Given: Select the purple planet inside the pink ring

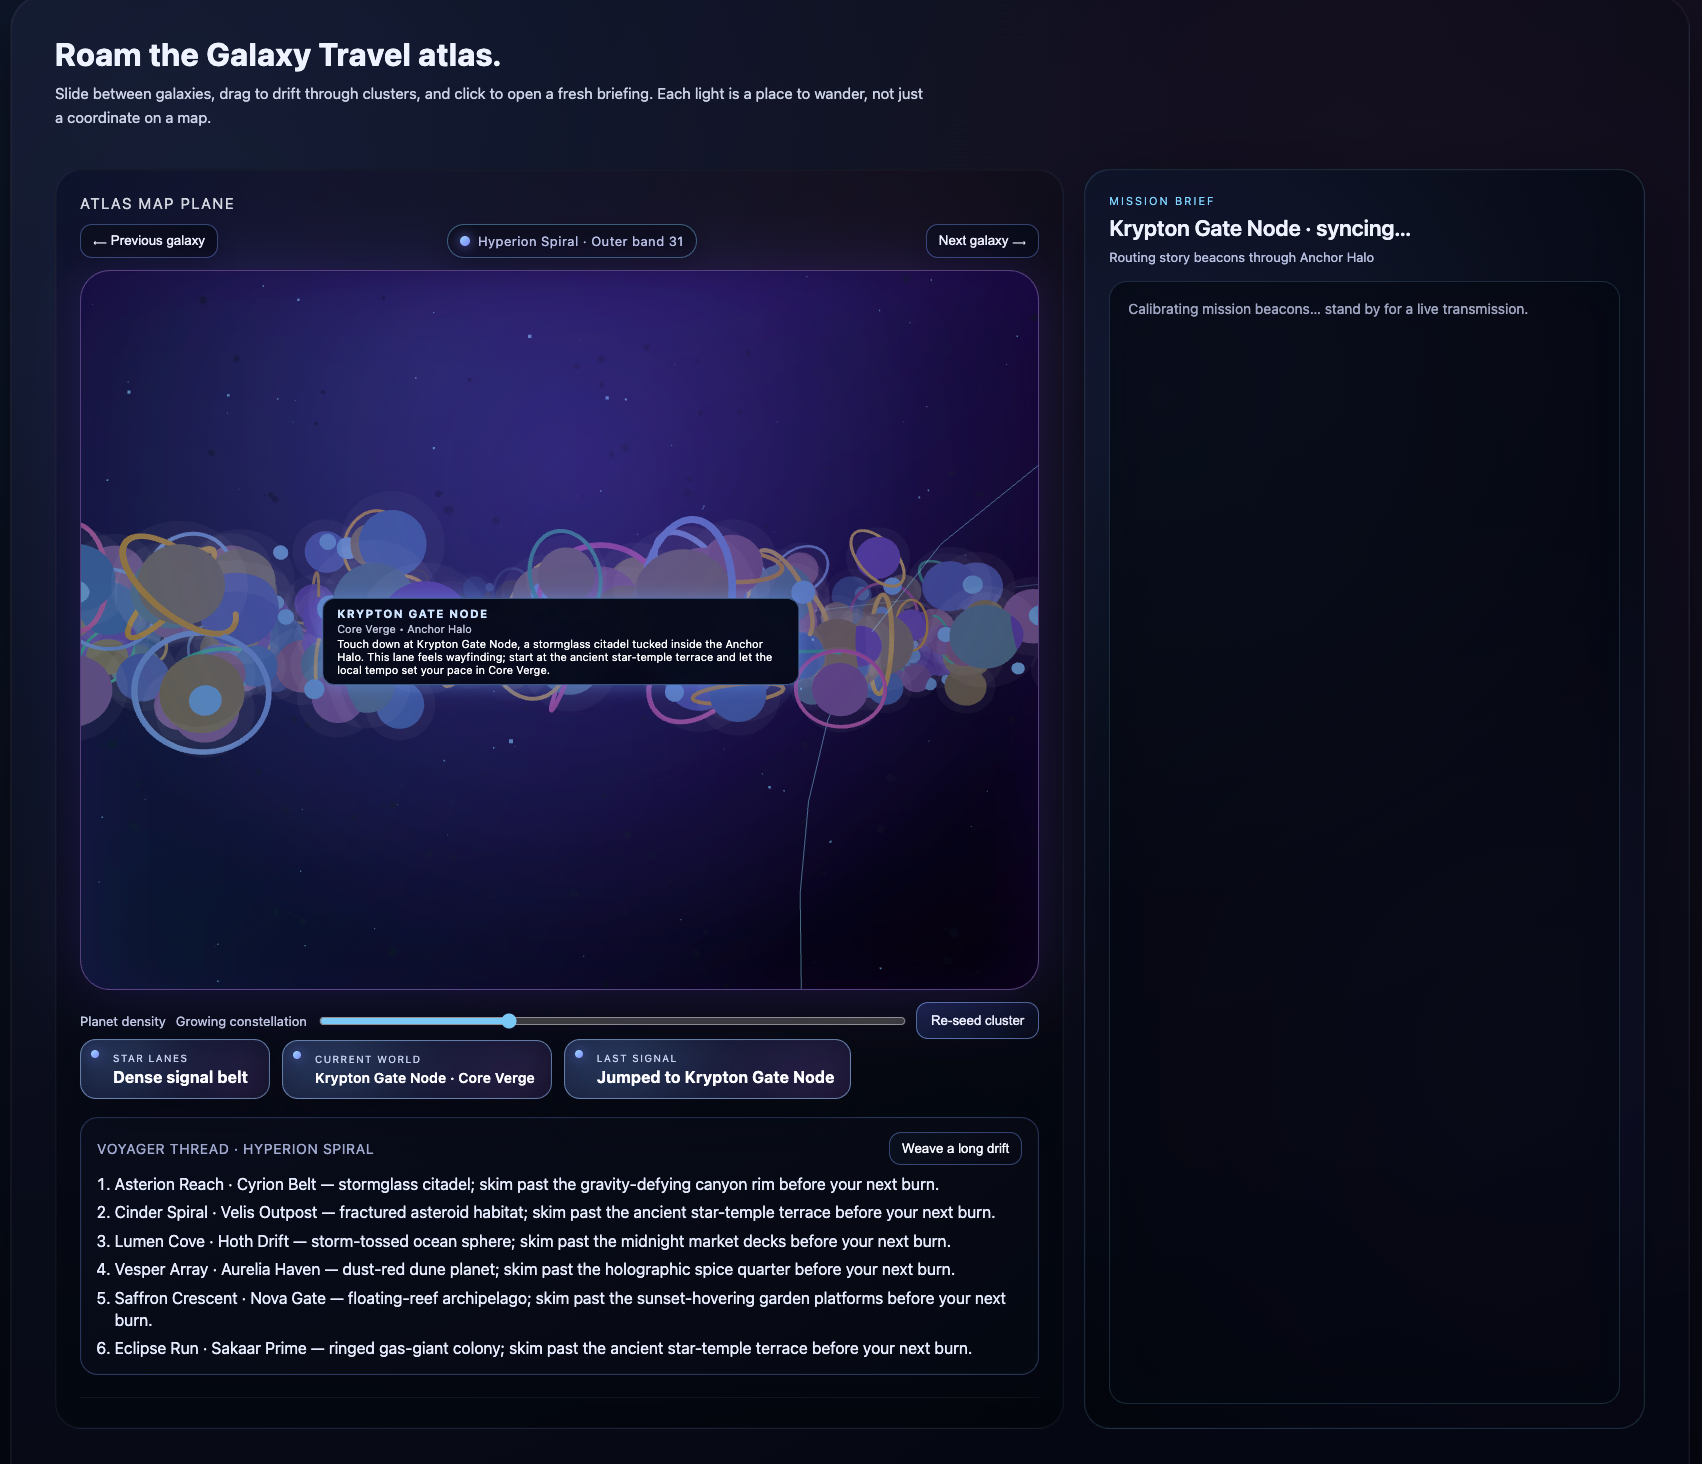Looking at the screenshot, I should point(839,689).
